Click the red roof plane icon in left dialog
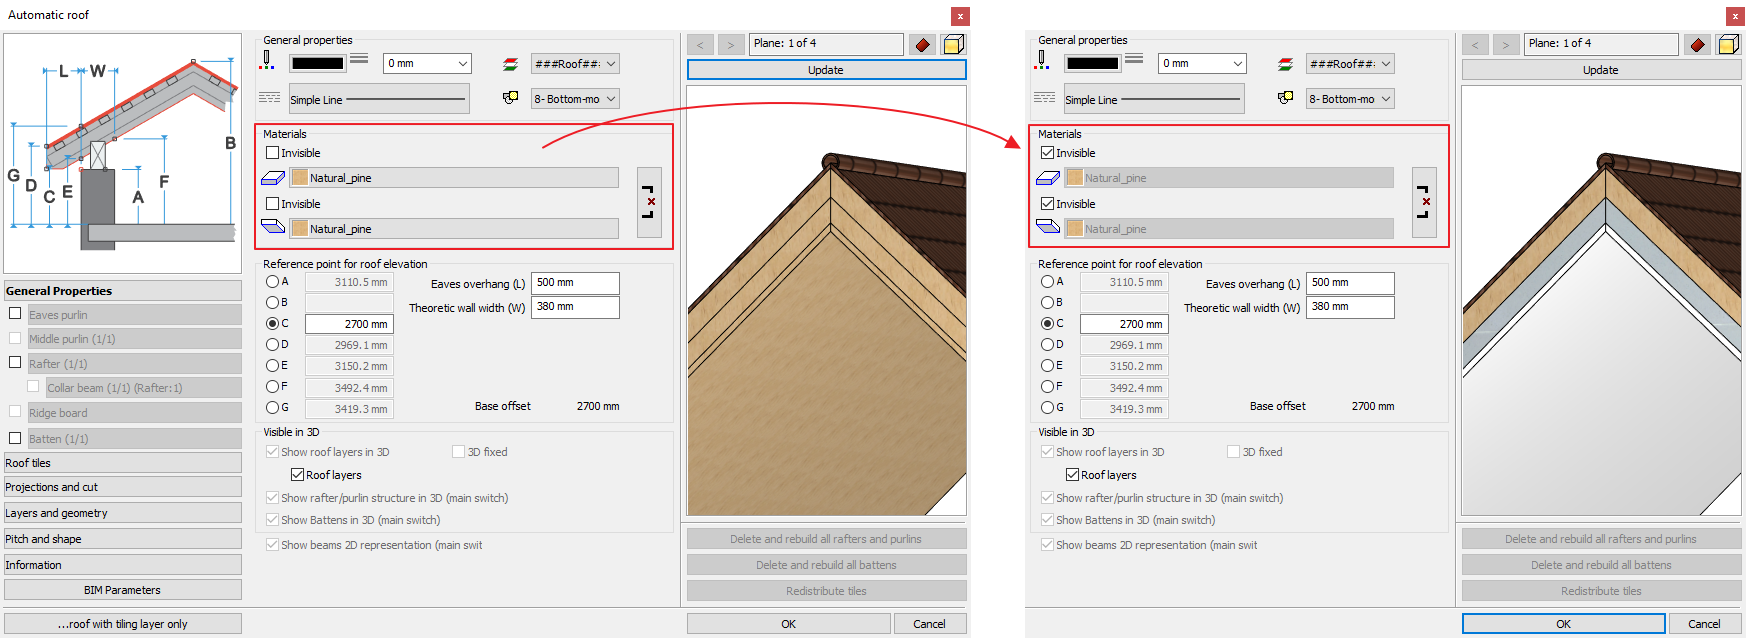 click(922, 44)
